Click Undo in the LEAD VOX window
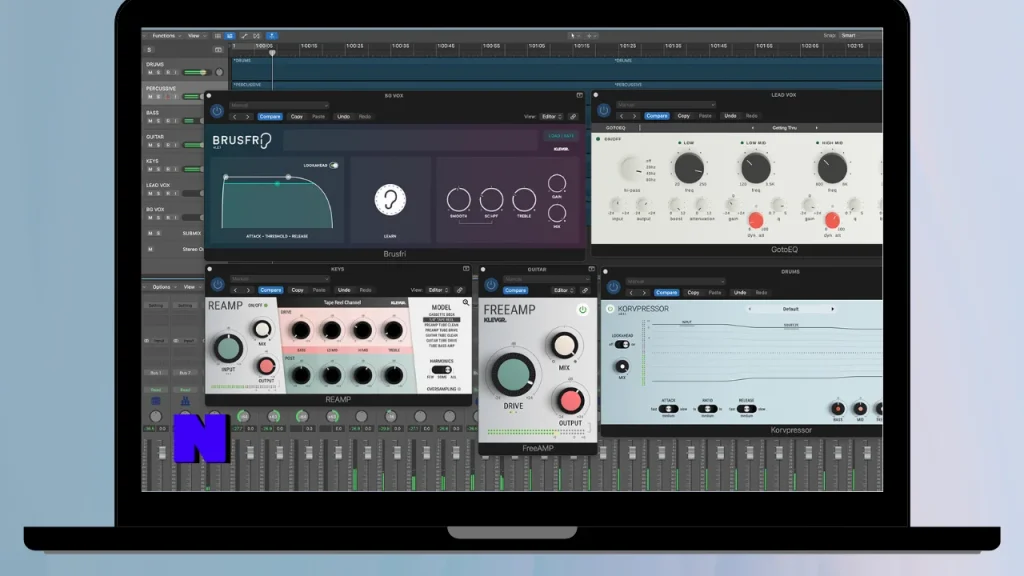The image size is (1024, 576). [x=730, y=116]
